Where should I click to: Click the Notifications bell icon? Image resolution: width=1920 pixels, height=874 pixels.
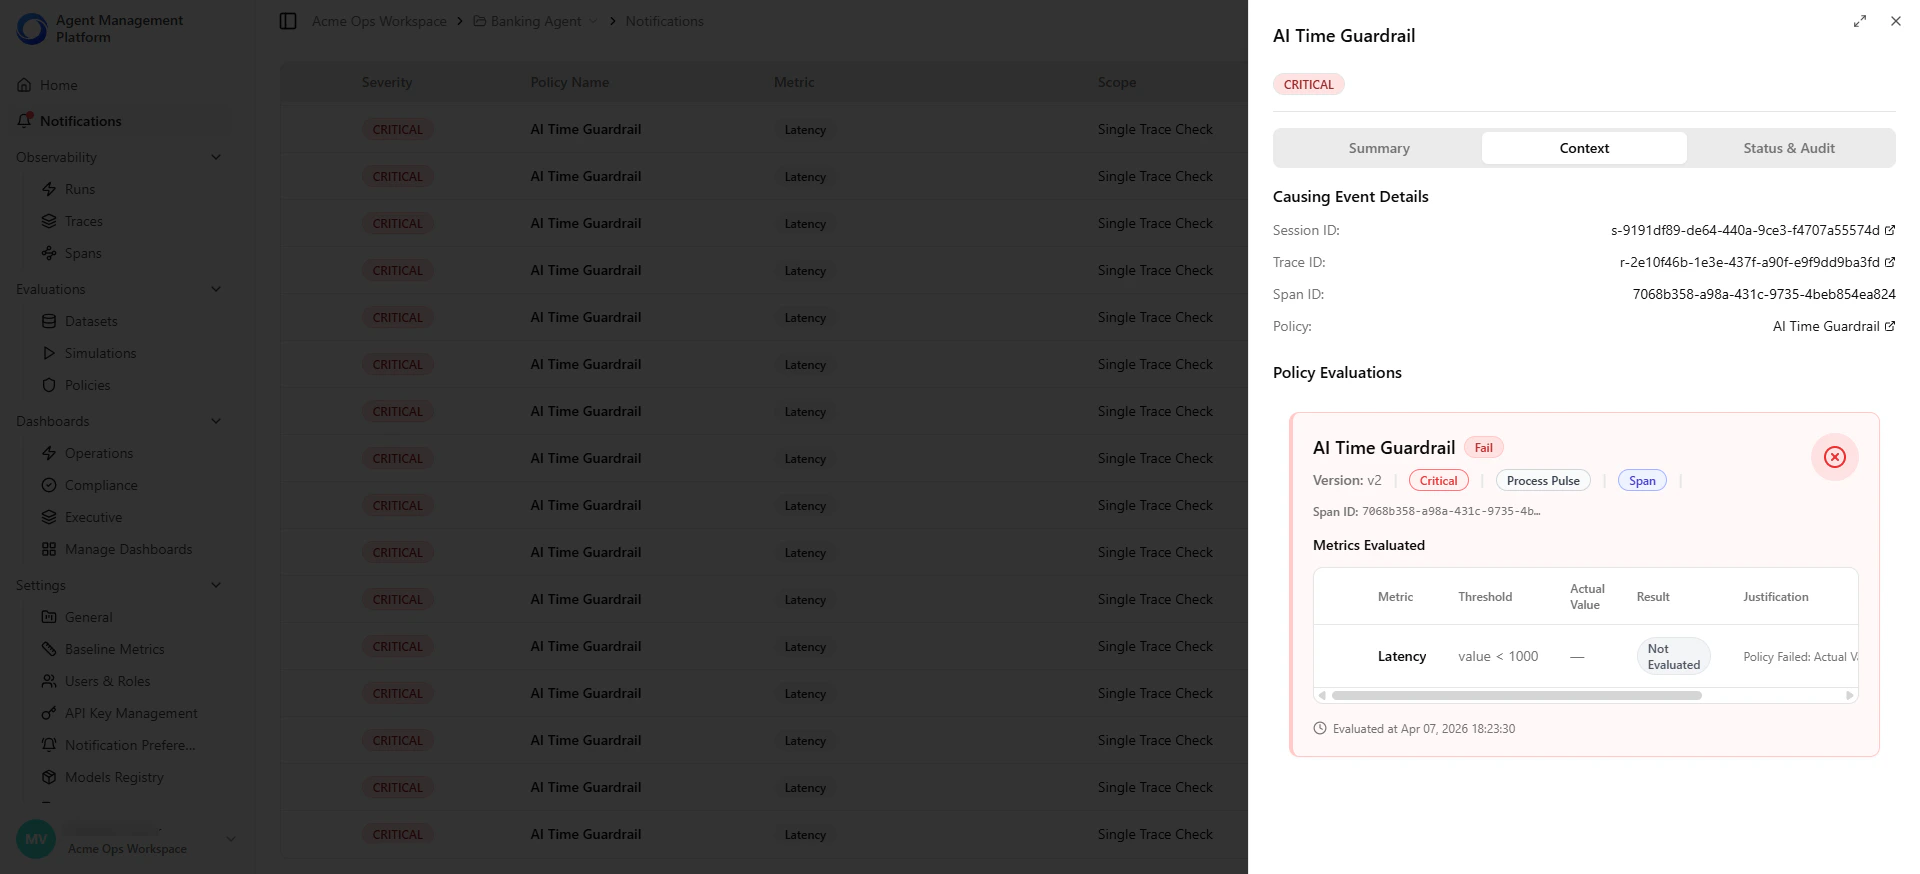coord(25,120)
